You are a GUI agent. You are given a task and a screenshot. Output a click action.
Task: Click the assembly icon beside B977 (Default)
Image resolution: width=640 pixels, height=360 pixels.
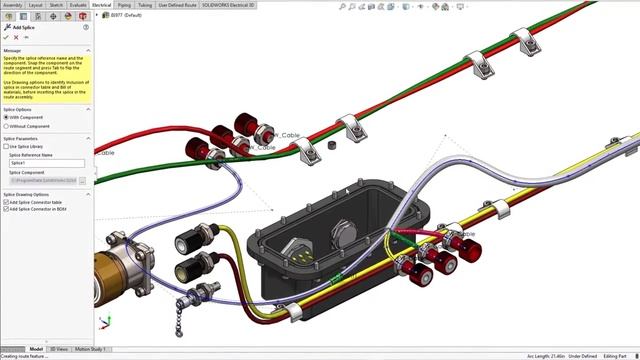[106, 15]
